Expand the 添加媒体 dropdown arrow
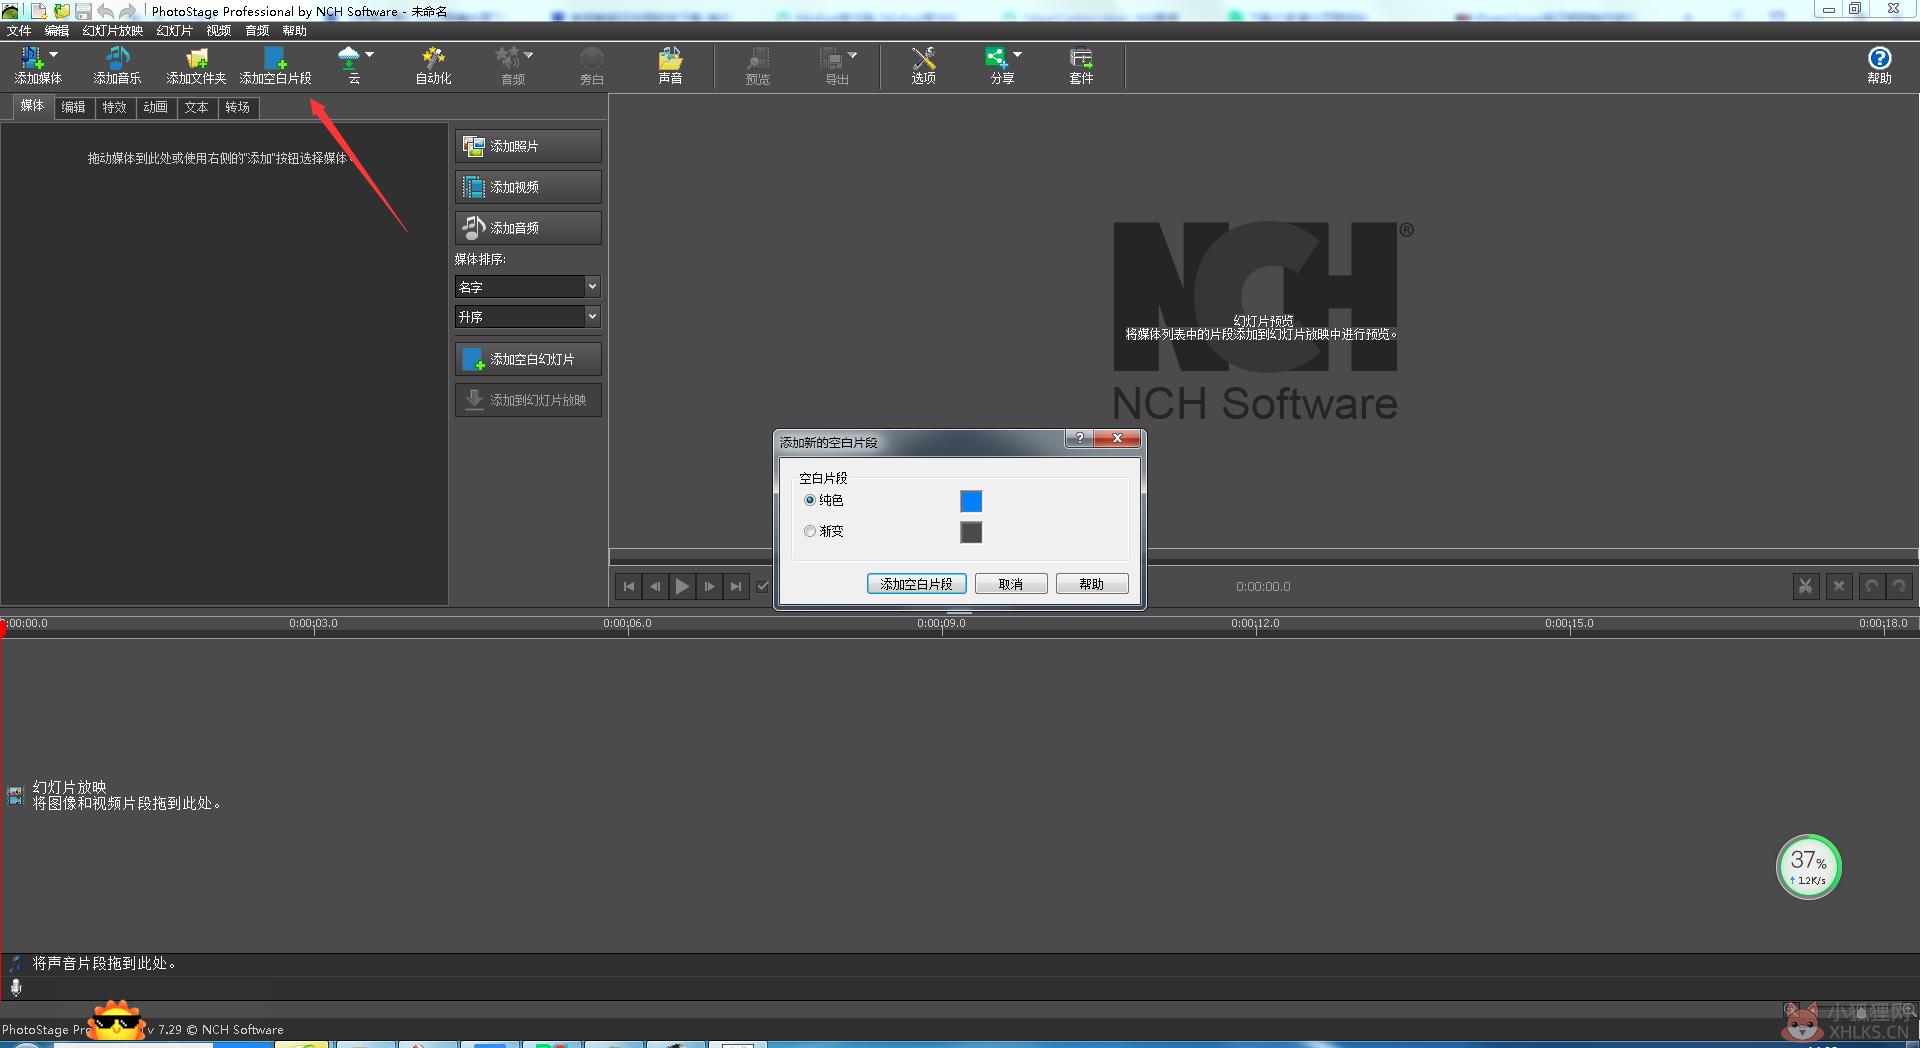The width and height of the screenshot is (1920, 1048). point(54,54)
